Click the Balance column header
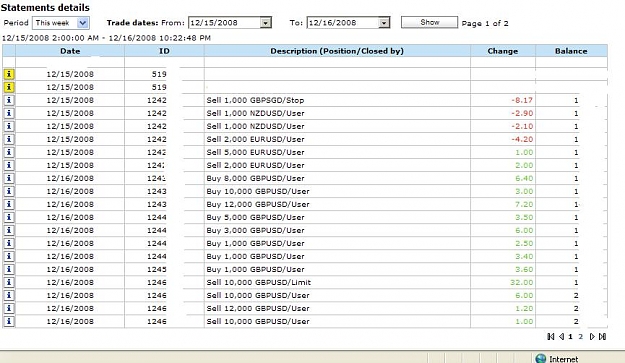 tap(571, 51)
